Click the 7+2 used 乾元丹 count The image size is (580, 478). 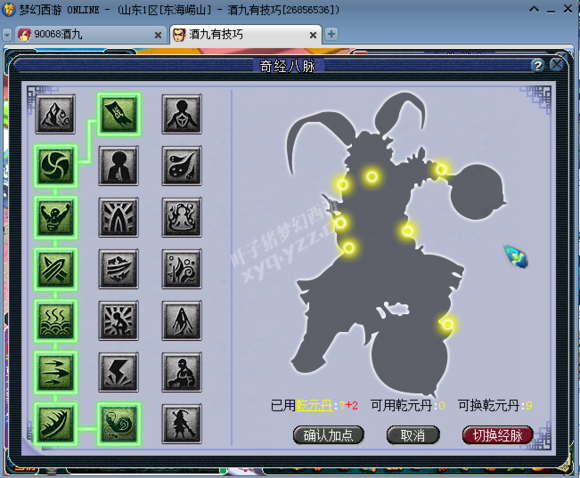[349, 406]
